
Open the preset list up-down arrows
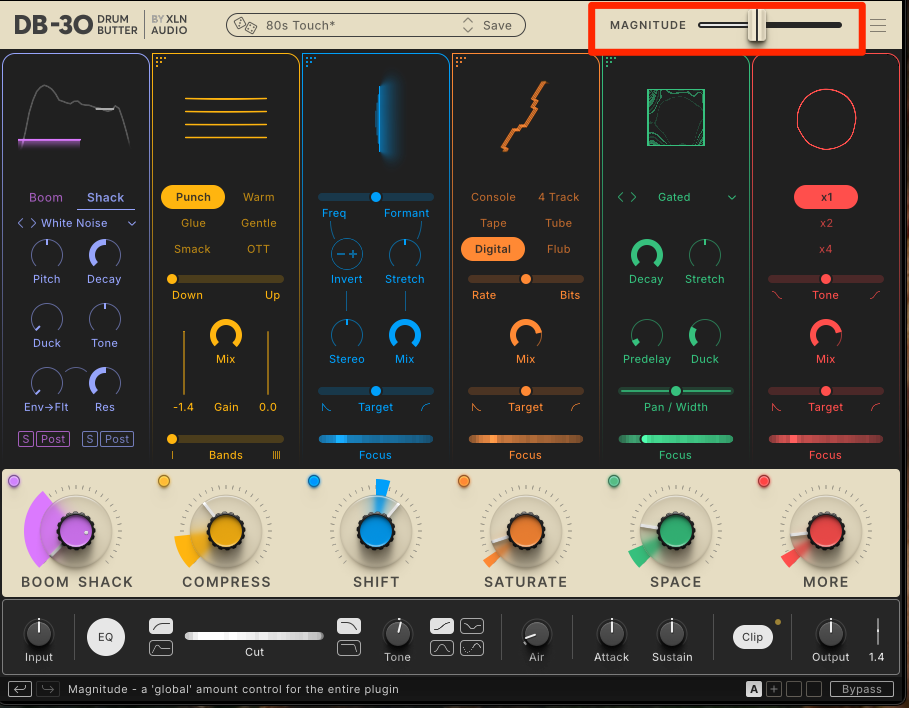[x=468, y=25]
